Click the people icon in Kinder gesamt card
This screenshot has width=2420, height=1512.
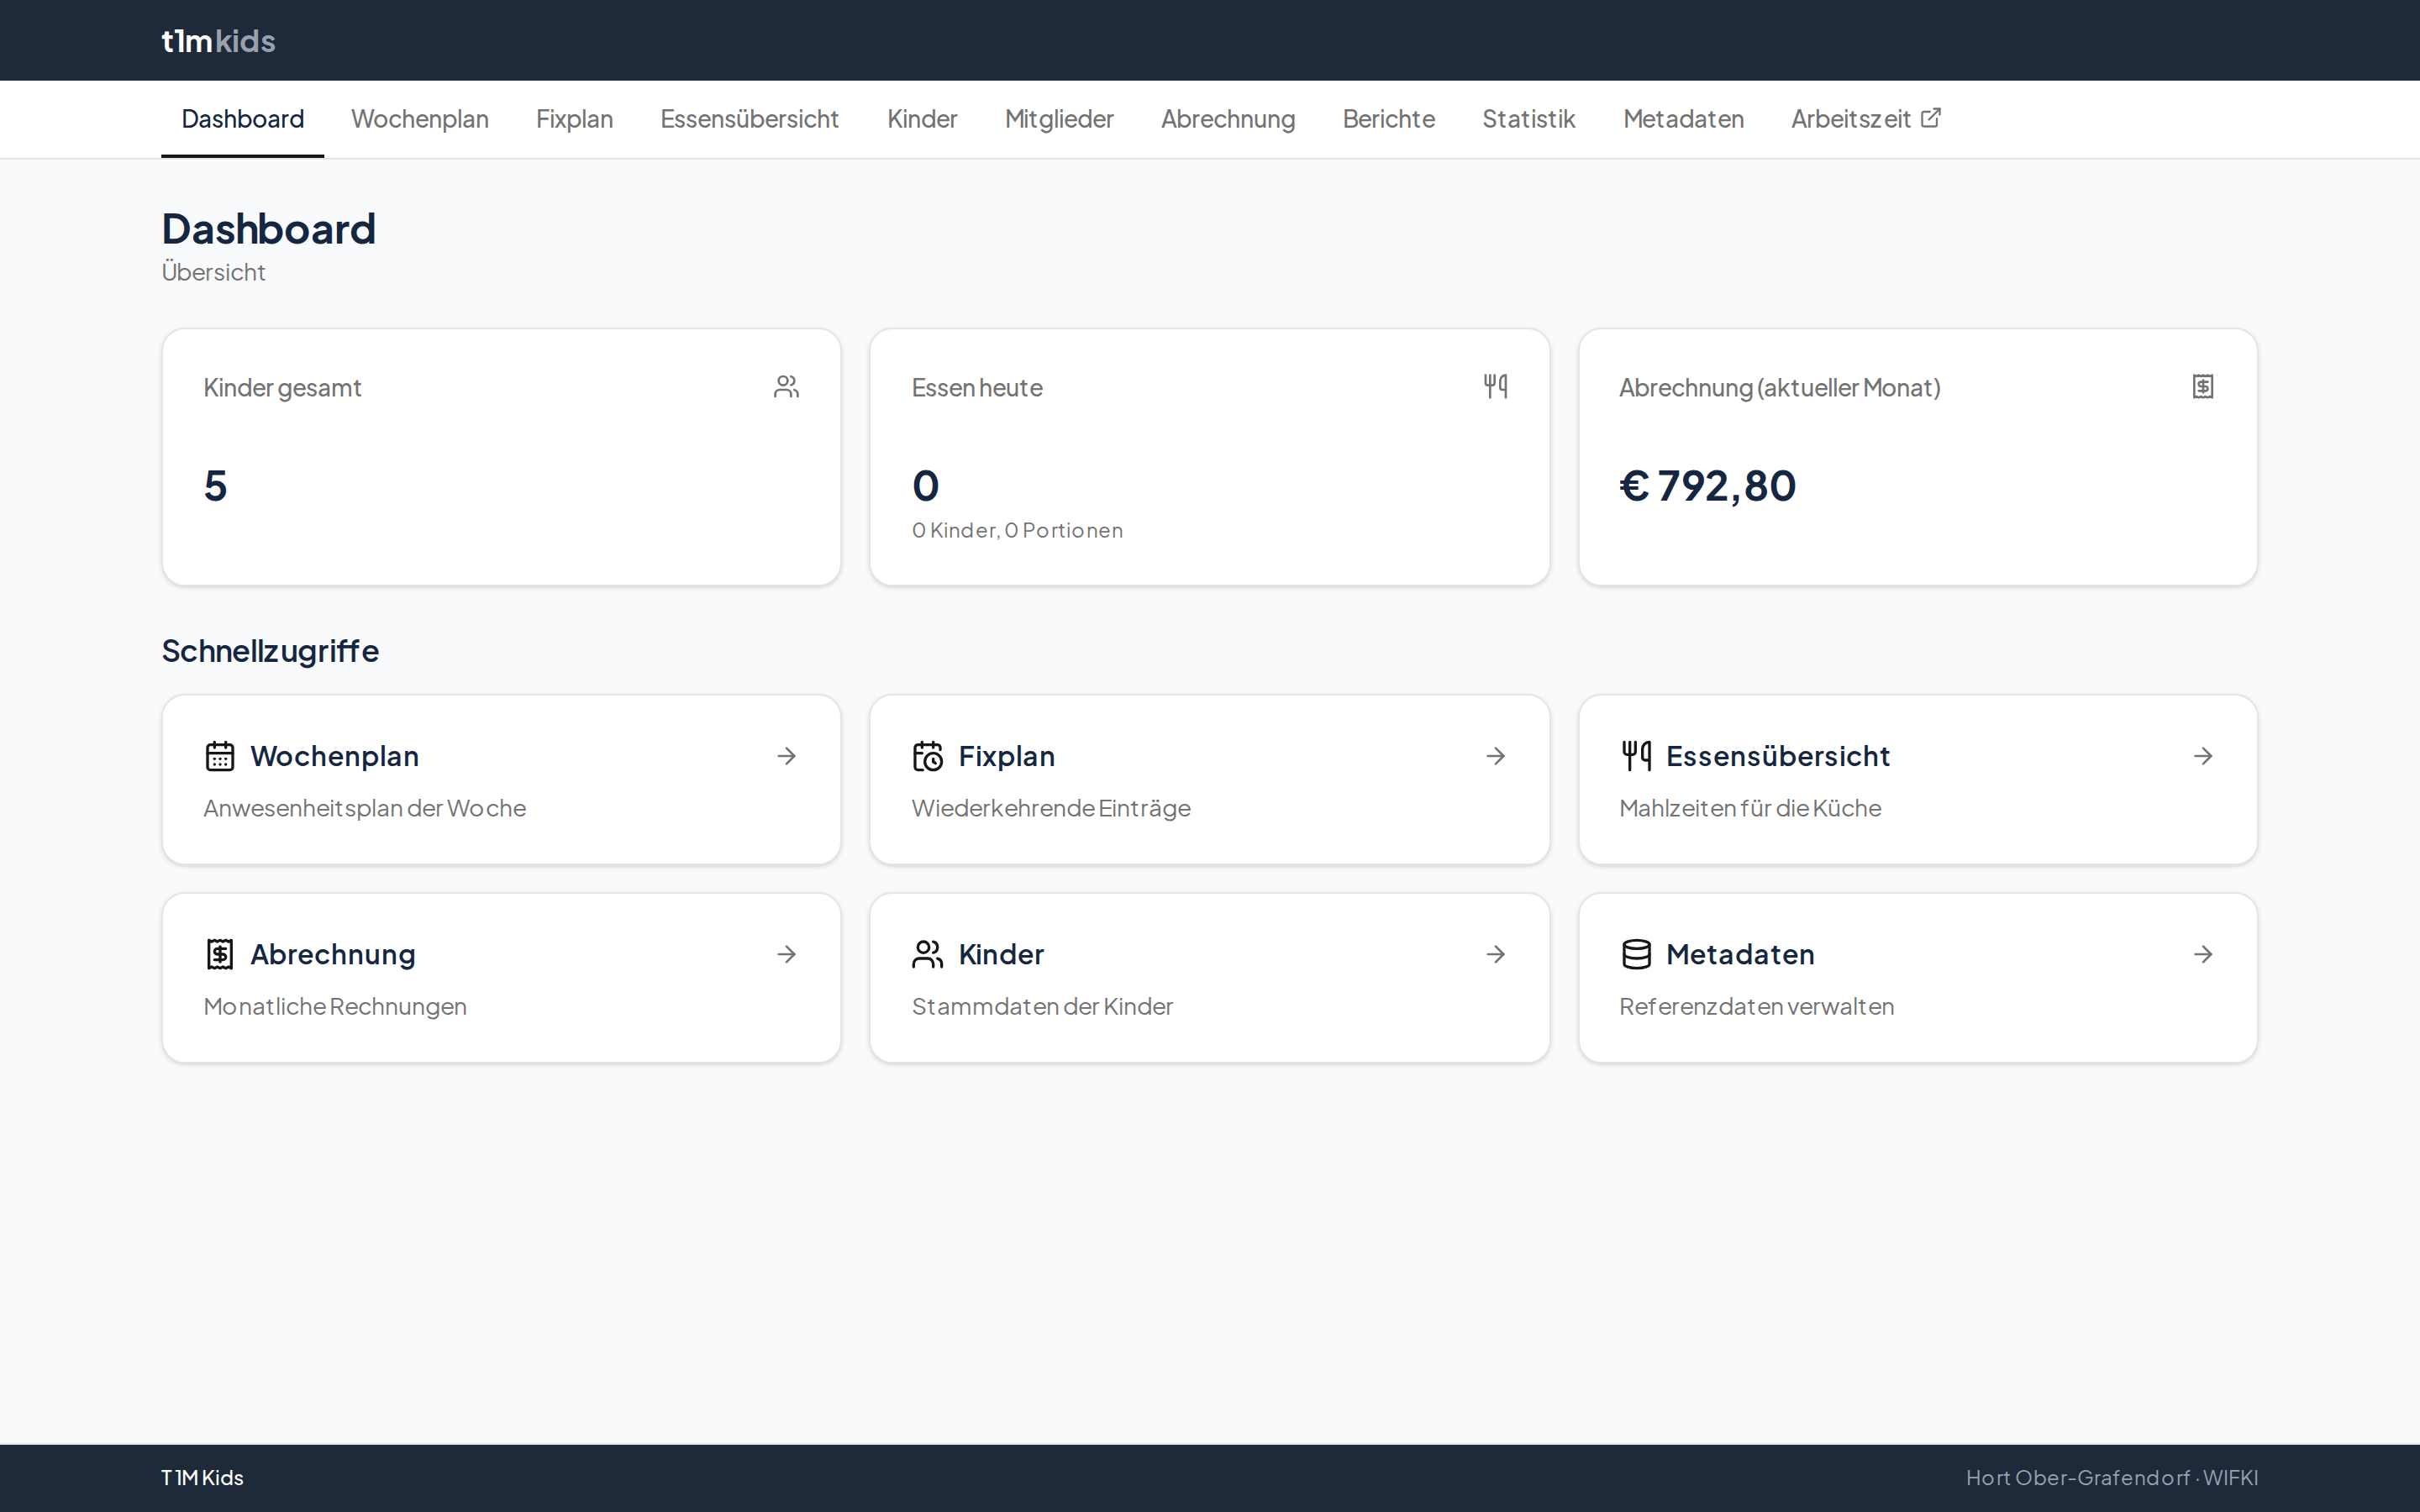[786, 386]
